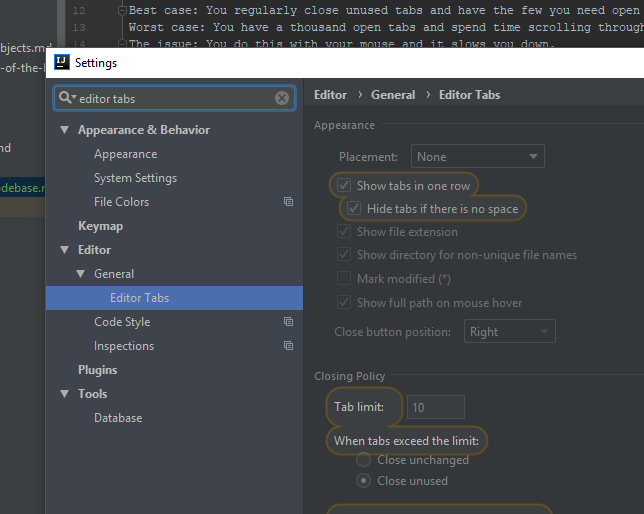Click the Tab limit input field
644x514 pixels.
(x=436, y=407)
